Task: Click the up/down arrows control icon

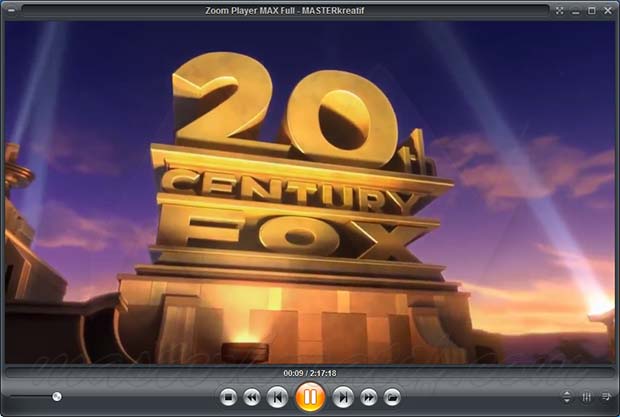Action: [x=567, y=397]
